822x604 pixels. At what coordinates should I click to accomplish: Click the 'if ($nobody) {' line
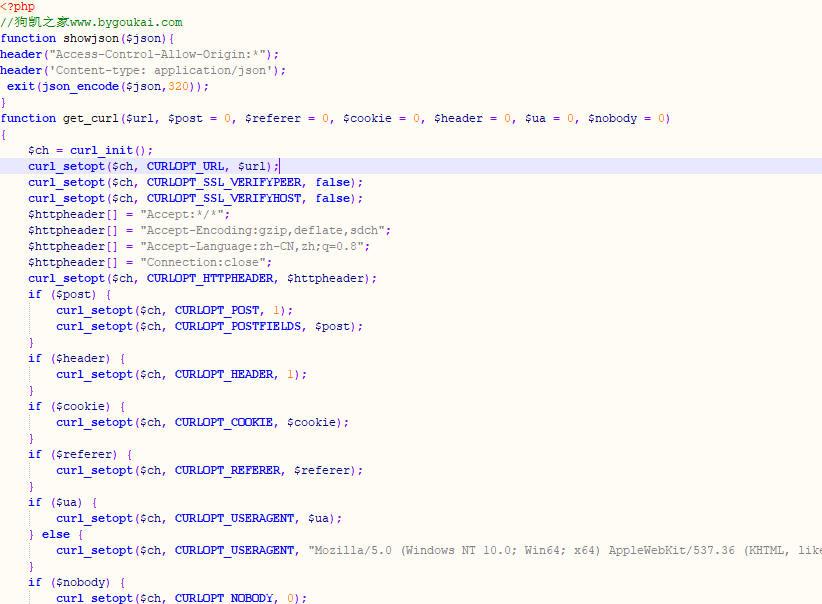point(77,582)
